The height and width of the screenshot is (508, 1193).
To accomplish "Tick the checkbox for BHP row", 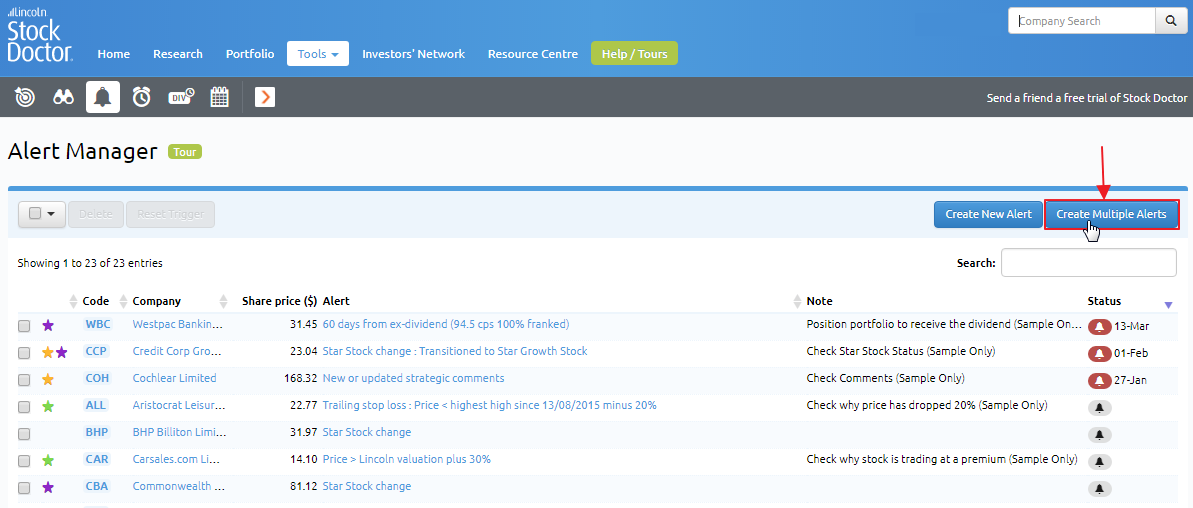I will click(x=24, y=433).
